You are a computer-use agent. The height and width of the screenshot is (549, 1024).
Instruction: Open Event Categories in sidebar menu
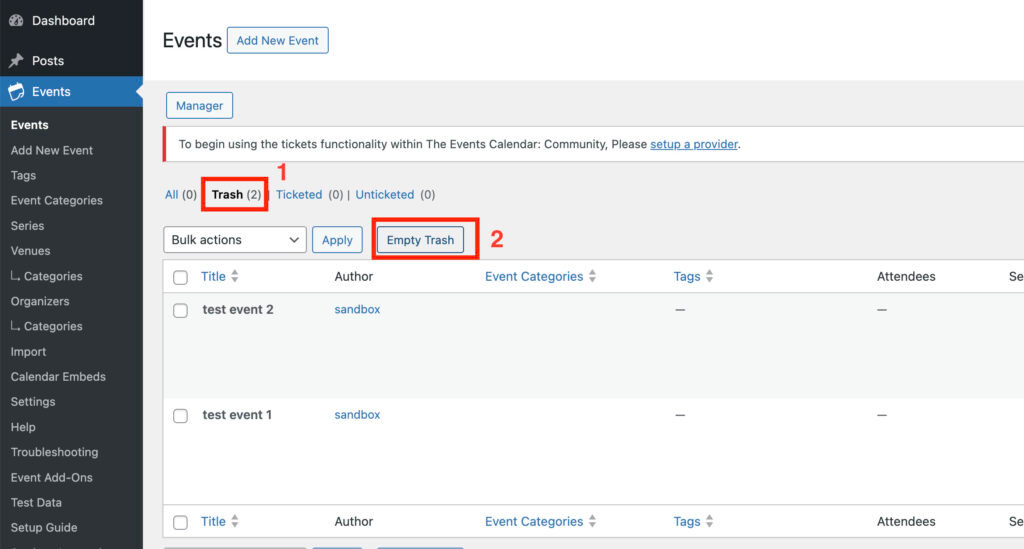point(56,201)
